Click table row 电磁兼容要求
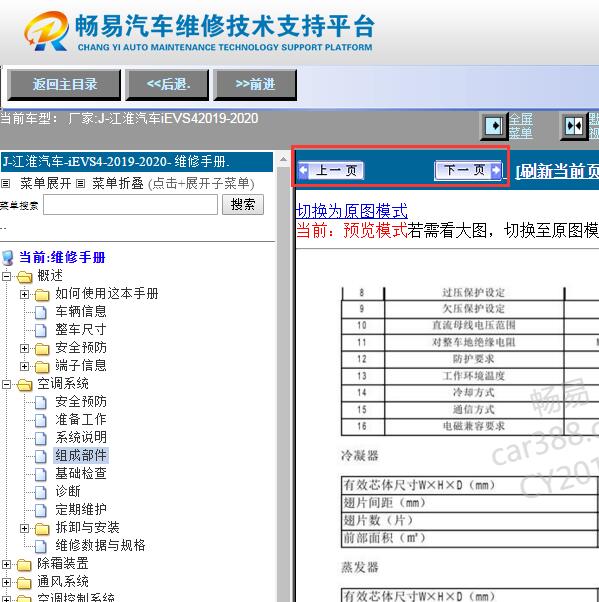Image resolution: width=599 pixels, height=602 pixels. (473, 426)
